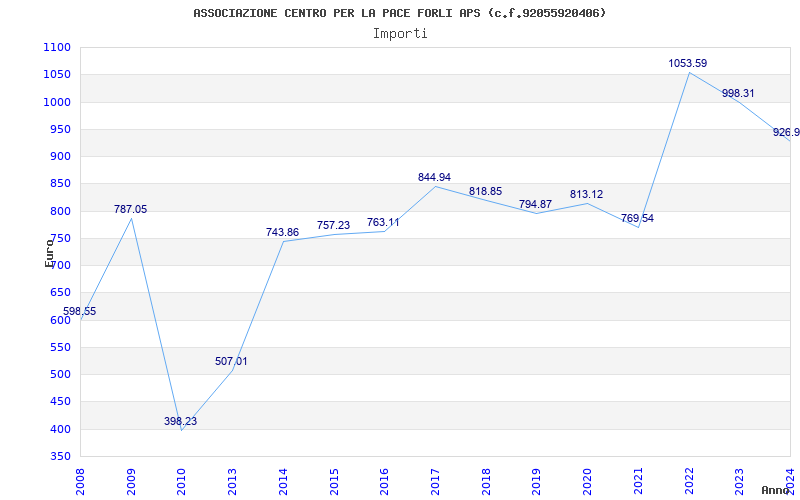Image resolution: width=800 pixels, height=500 pixels.
Task: Click the 950 value on Euro axis
Action: click(x=60, y=130)
